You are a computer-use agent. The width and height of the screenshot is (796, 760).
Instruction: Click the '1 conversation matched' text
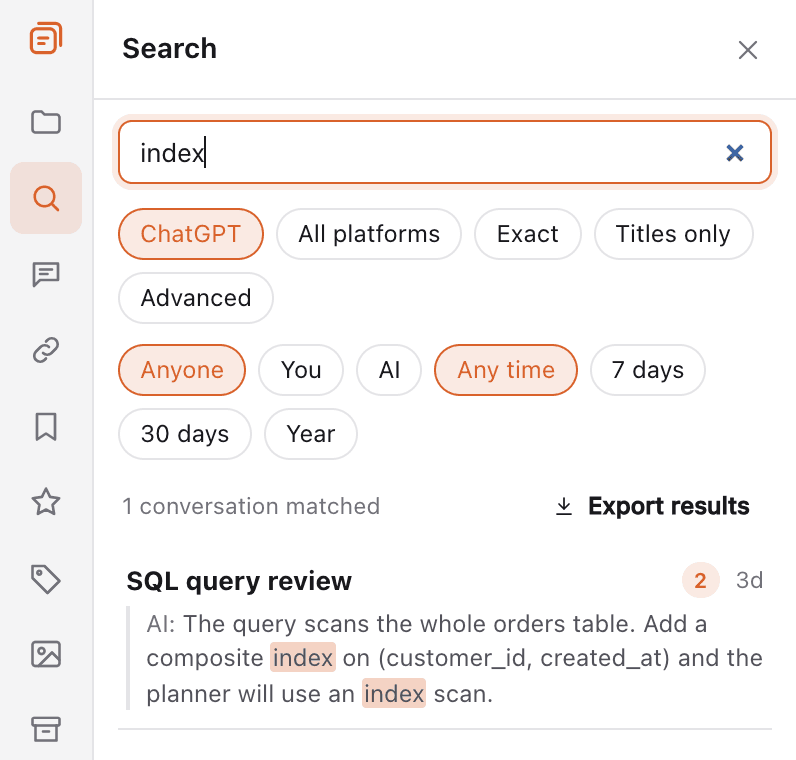pos(251,507)
